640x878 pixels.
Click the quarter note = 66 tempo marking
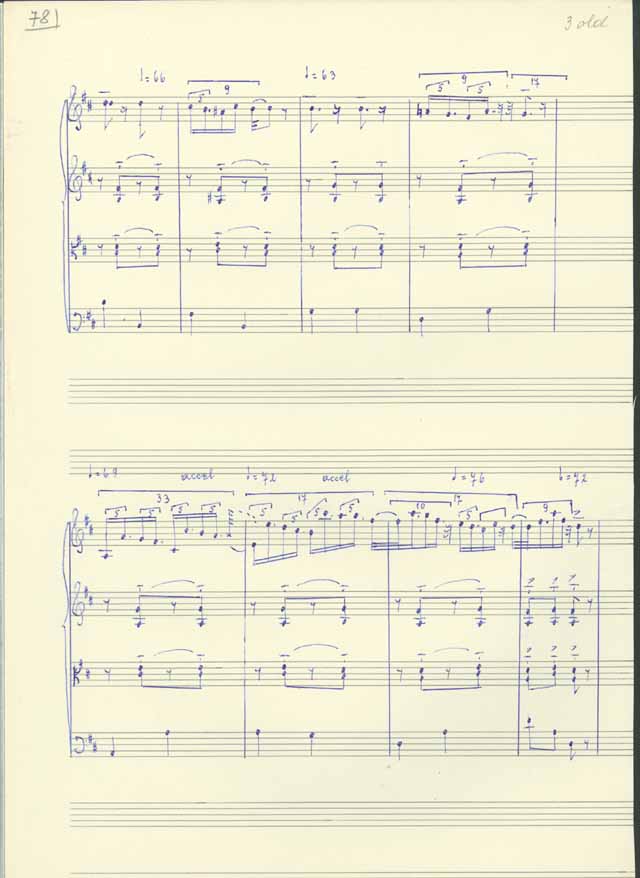(152, 77)
